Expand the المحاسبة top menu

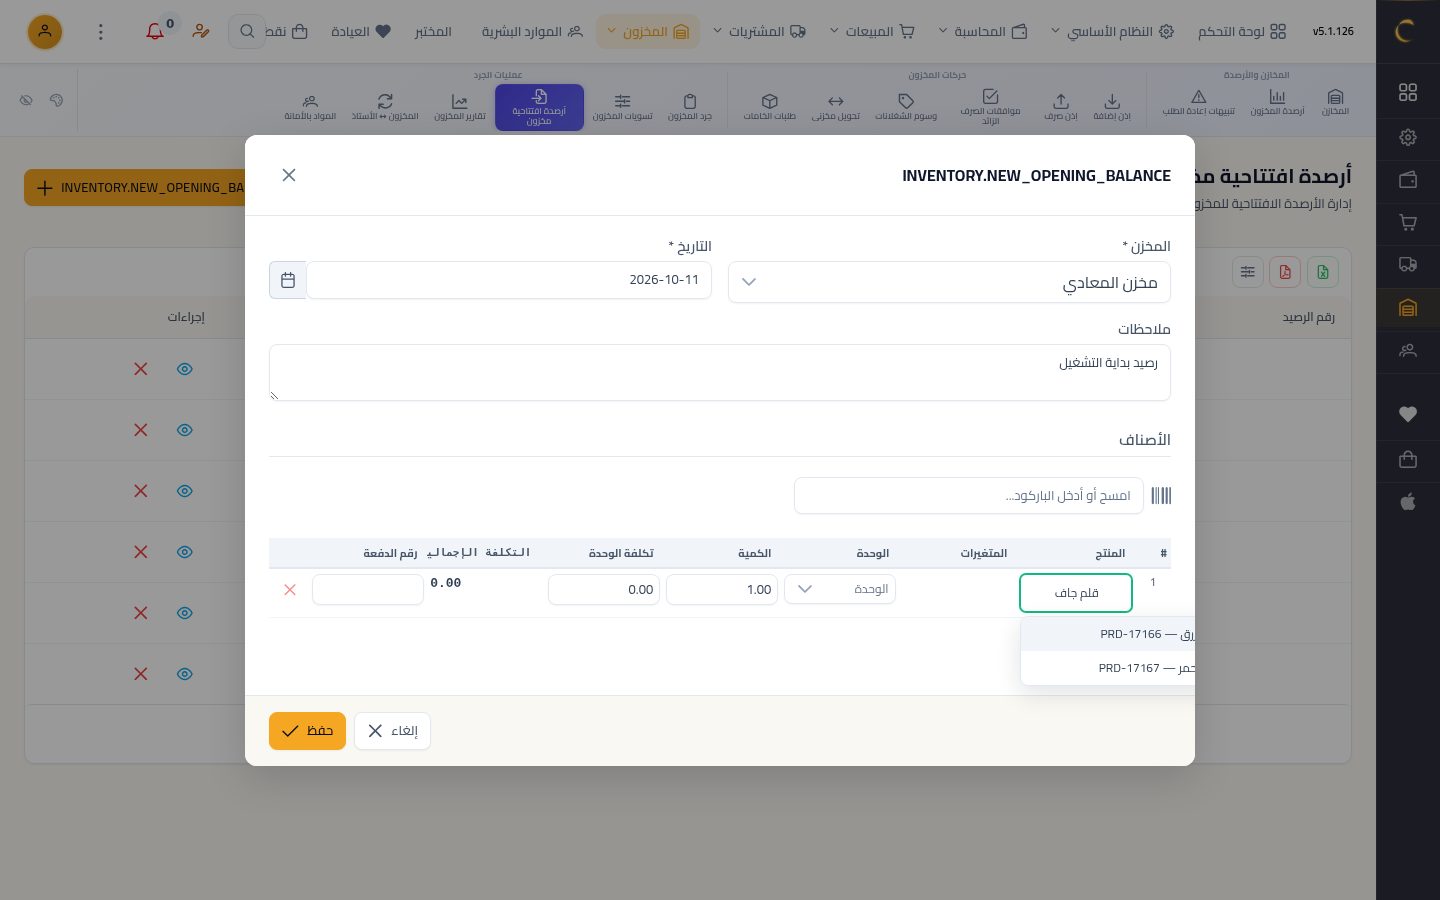click(982, 32)
